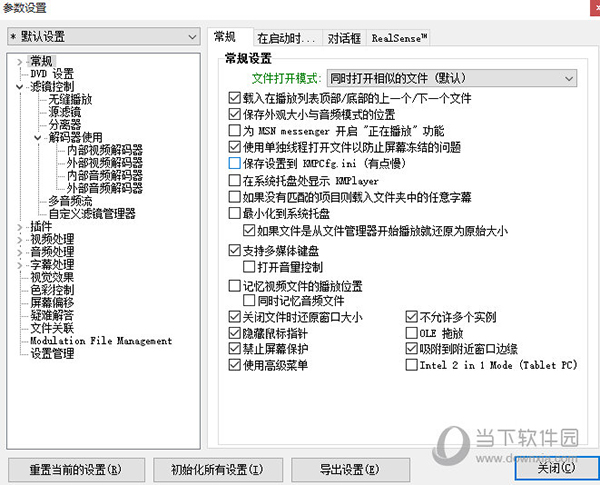Uncheck 保存外观大小与音频模式的位置
The height and width of the screenshot is (485, 600).
click(234, 114)
